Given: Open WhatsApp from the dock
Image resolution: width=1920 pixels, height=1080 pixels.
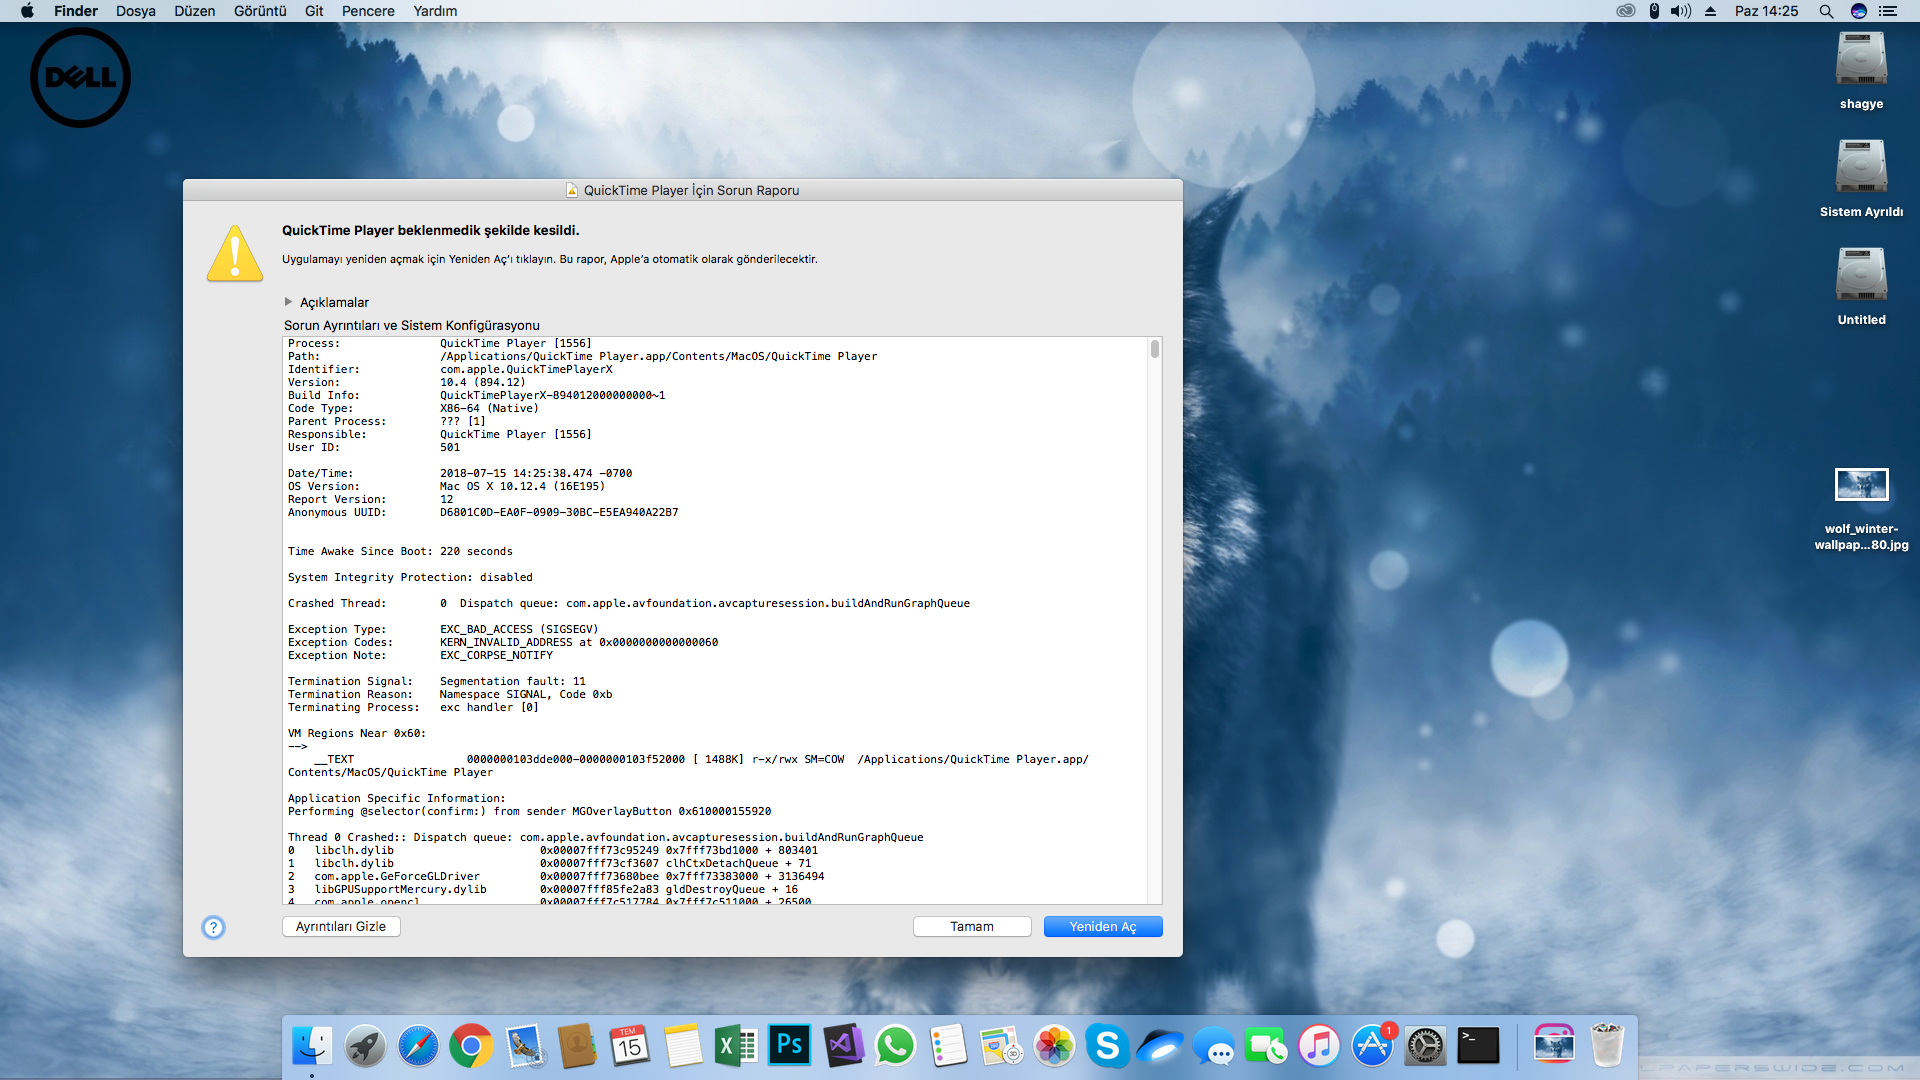Looking at the screenshot, I should click(x=895, y=1046).
